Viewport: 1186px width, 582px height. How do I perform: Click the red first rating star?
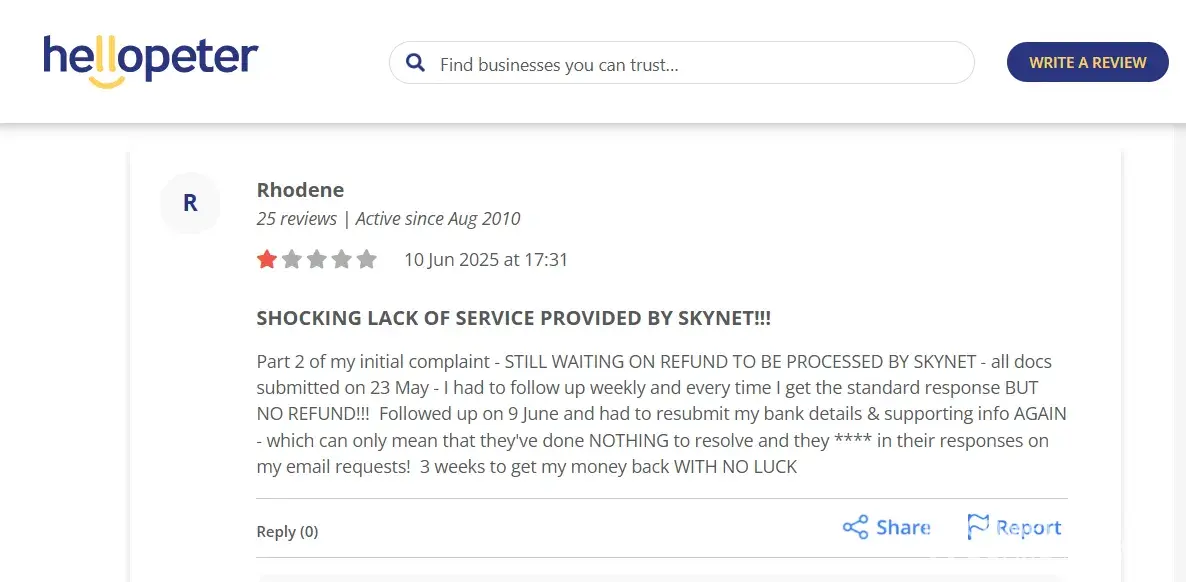[x=267, y=260]
